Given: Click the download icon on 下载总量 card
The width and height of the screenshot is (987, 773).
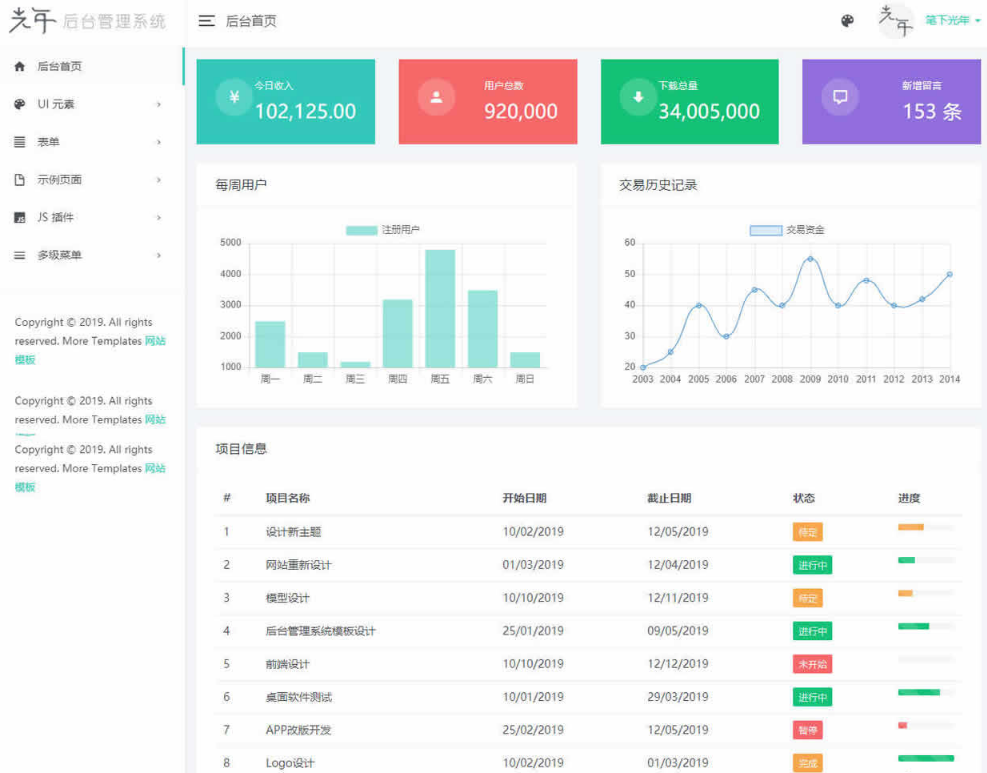Looking at the screenshot, I should [x=638, y=97].
